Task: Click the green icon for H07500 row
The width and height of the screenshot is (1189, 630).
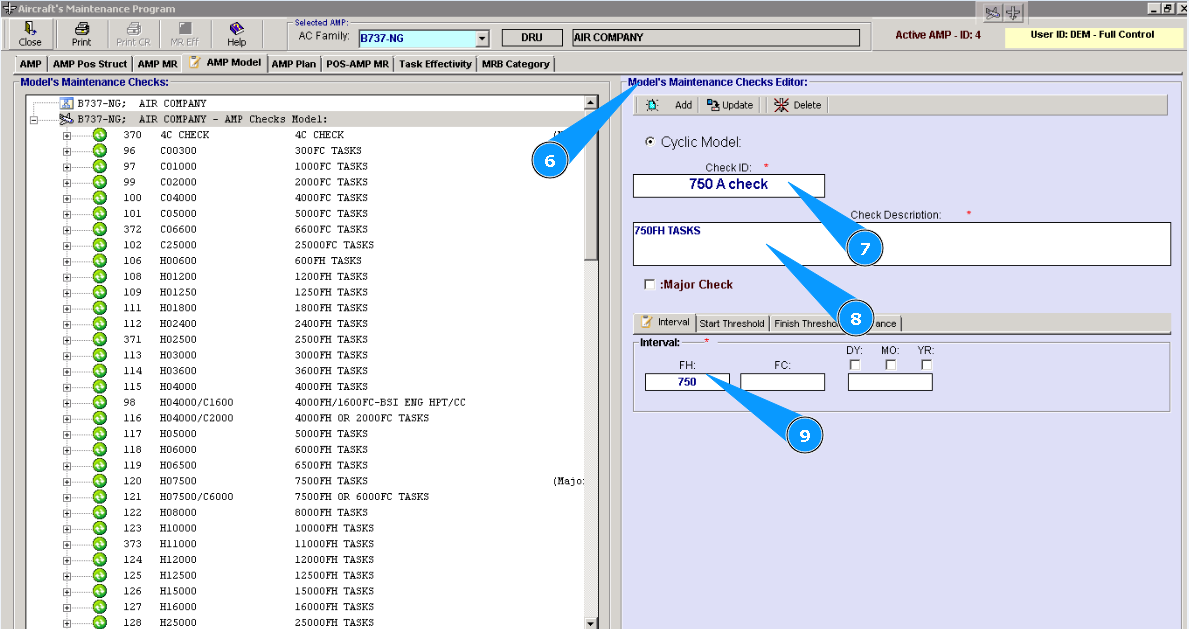Action: [99, 481]
